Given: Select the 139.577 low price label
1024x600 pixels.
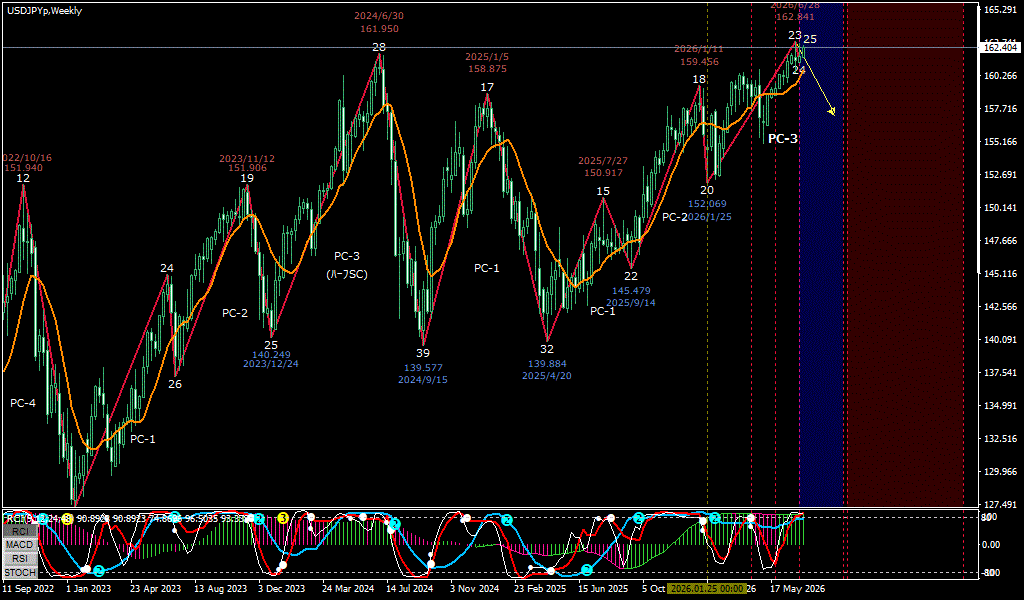Looking at the screenshot, I should click(x=423, y=368).
